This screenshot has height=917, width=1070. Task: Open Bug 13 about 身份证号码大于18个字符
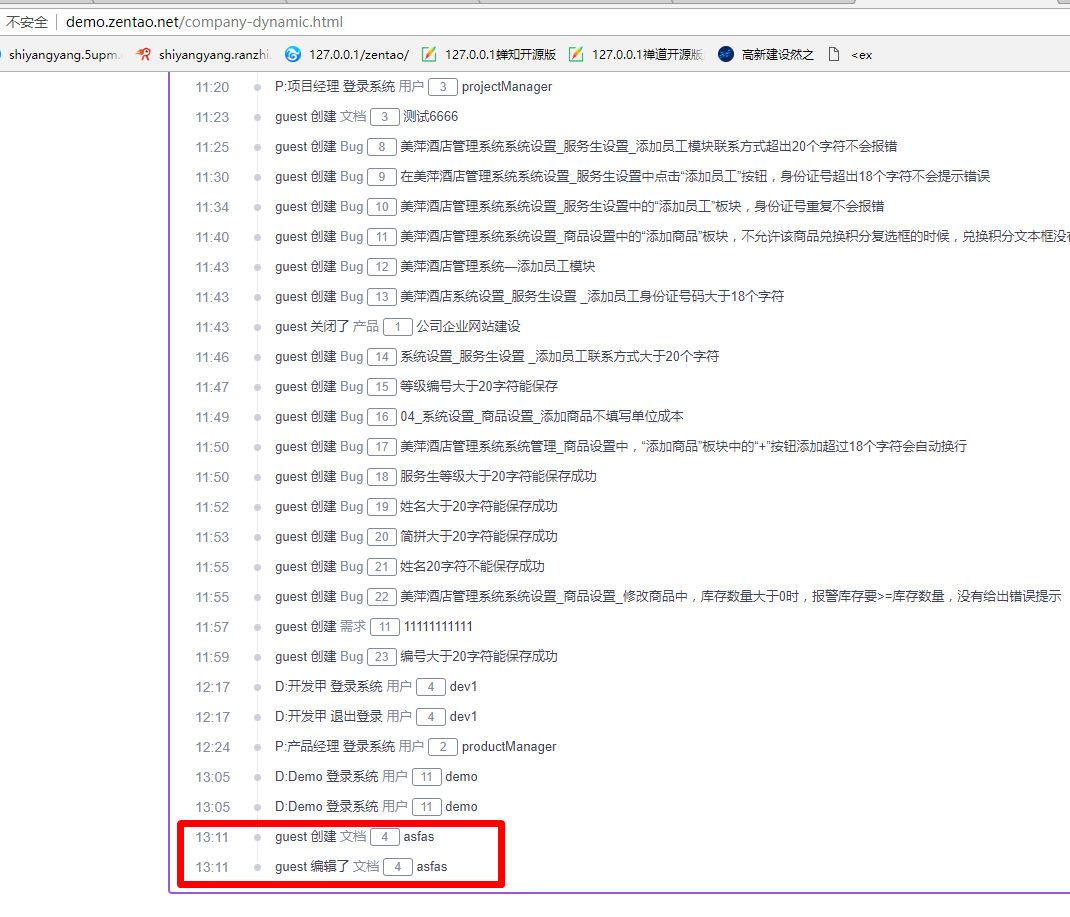592,297
